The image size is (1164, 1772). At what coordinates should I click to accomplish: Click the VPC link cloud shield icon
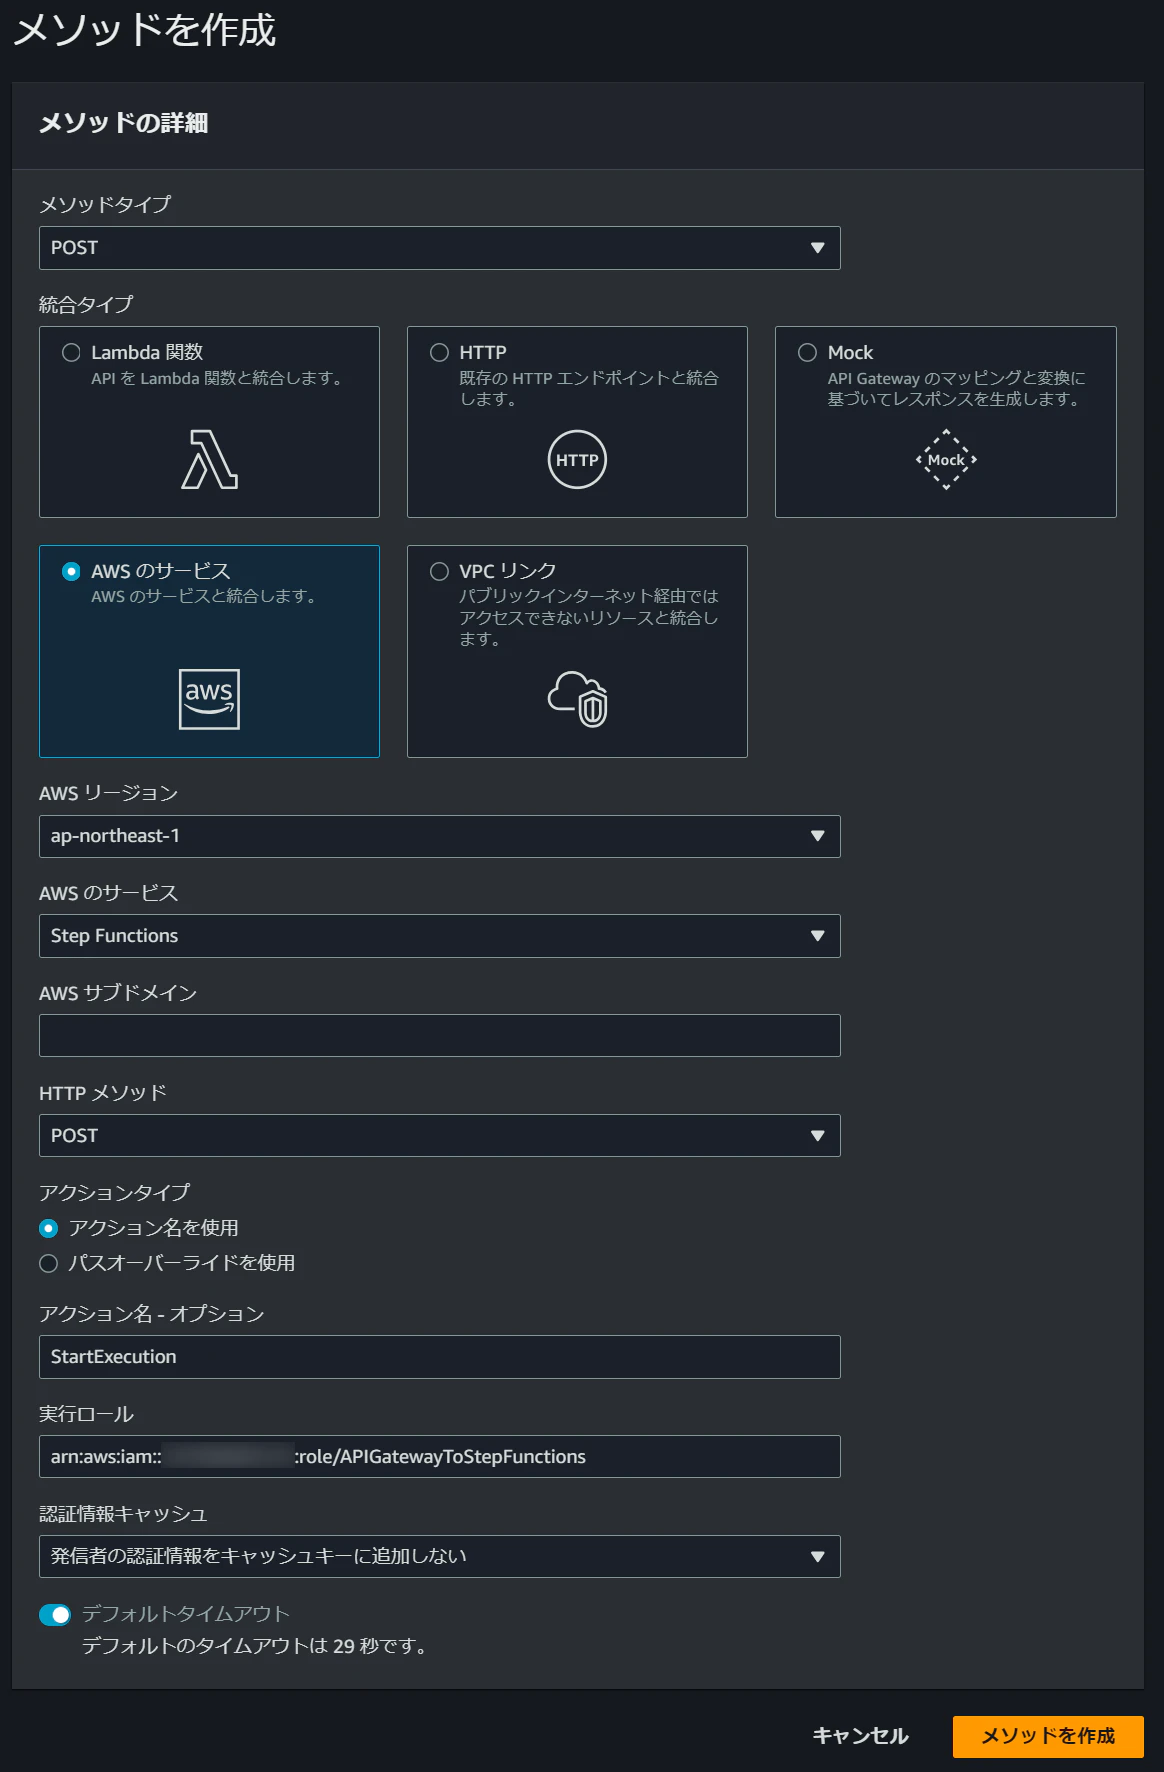point(578,699)
